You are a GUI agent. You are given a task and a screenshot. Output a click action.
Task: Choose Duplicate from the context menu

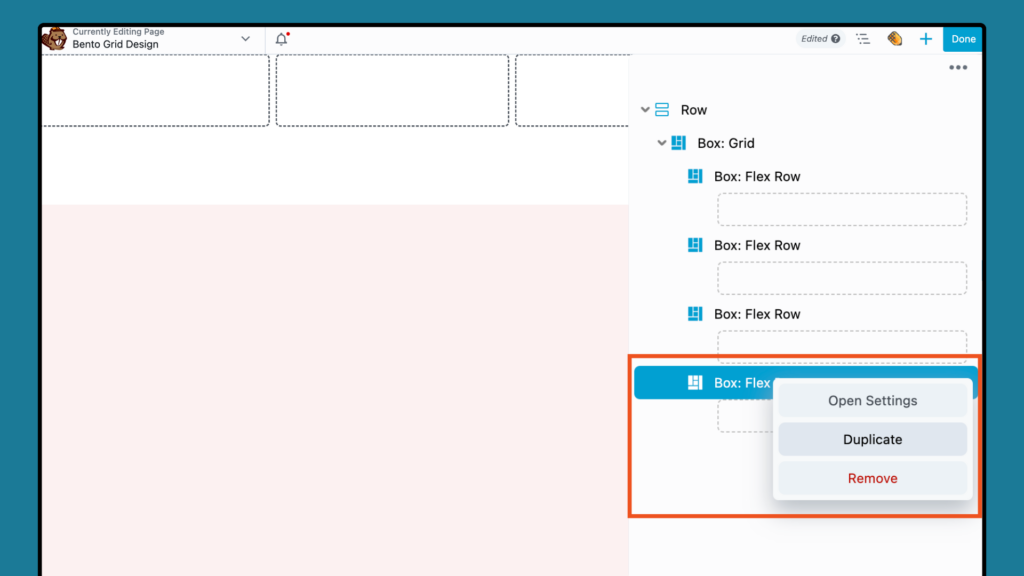coord(872,439)
